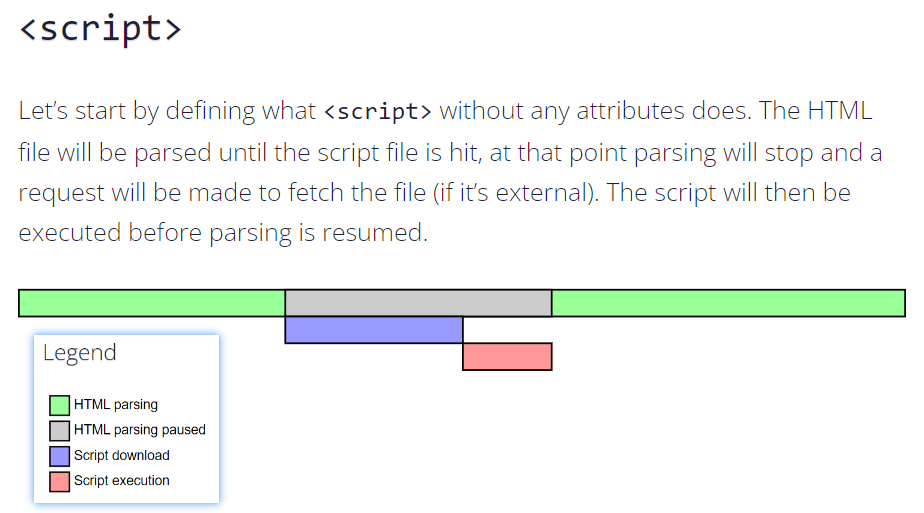This screenshot has width=924, height=513.
Task: Select the "Script download" legend label
Action: click(x=122, y=456)
